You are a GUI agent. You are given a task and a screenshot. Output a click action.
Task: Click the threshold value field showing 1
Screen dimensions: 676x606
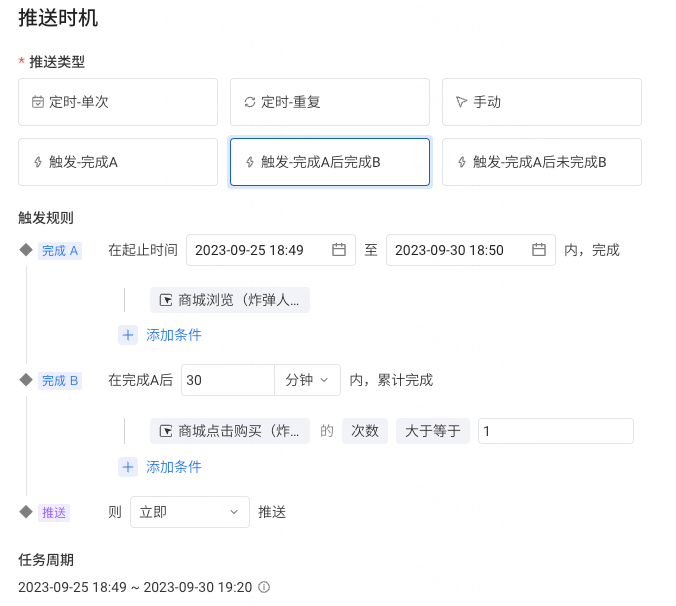tap(556, 431)
